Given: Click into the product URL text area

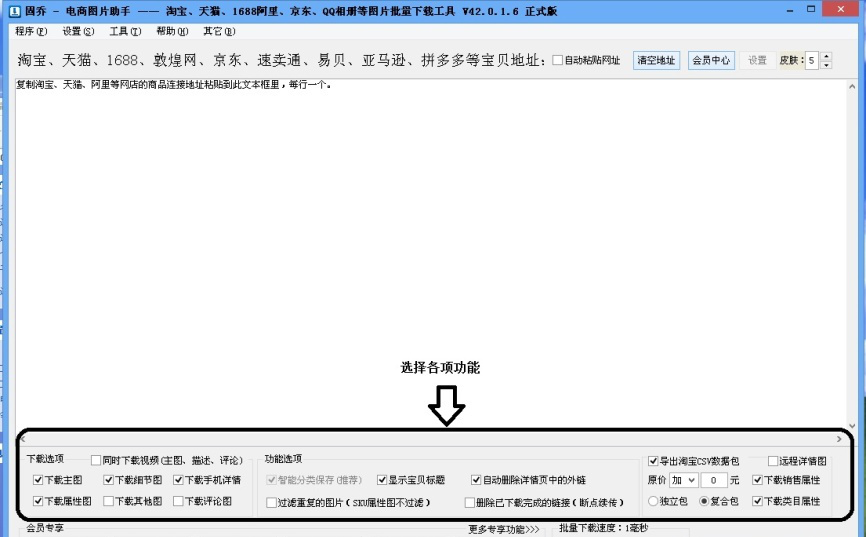Looking at the screenshot, I should [431, 254].
